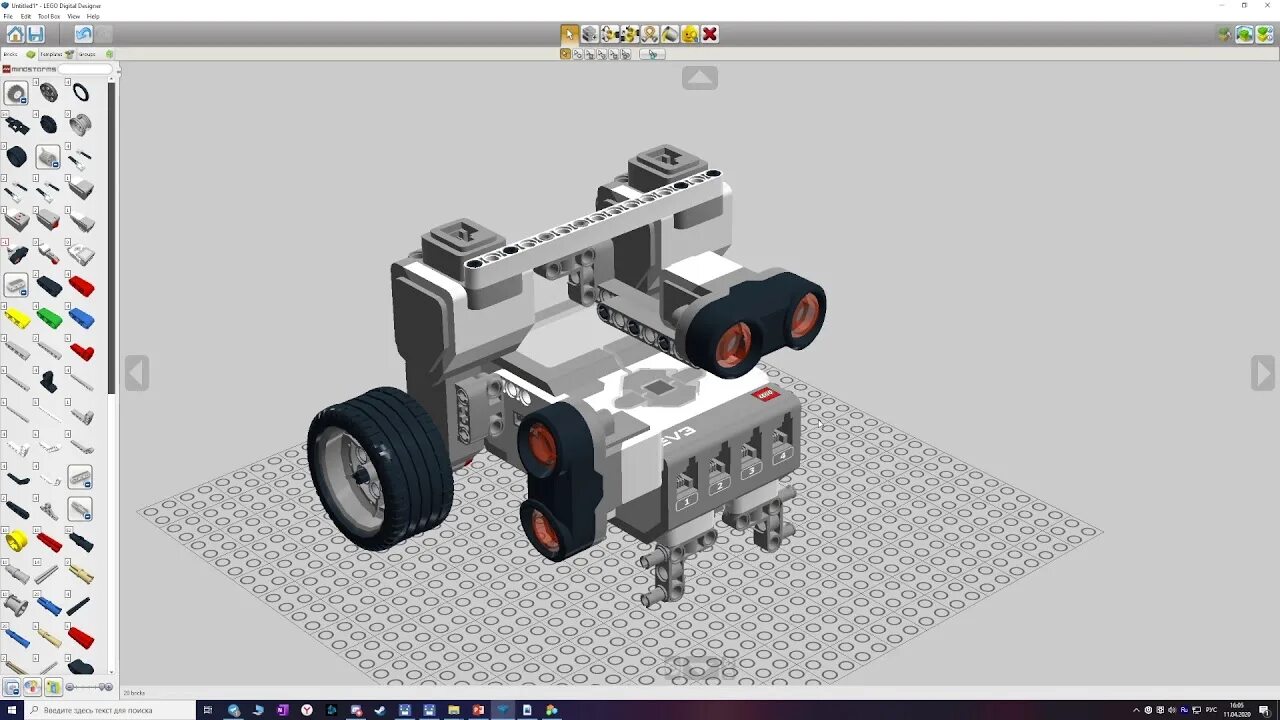Toggle filter bricks by colour
Viewport: 1280px width, 720px height.
(31, 687)
